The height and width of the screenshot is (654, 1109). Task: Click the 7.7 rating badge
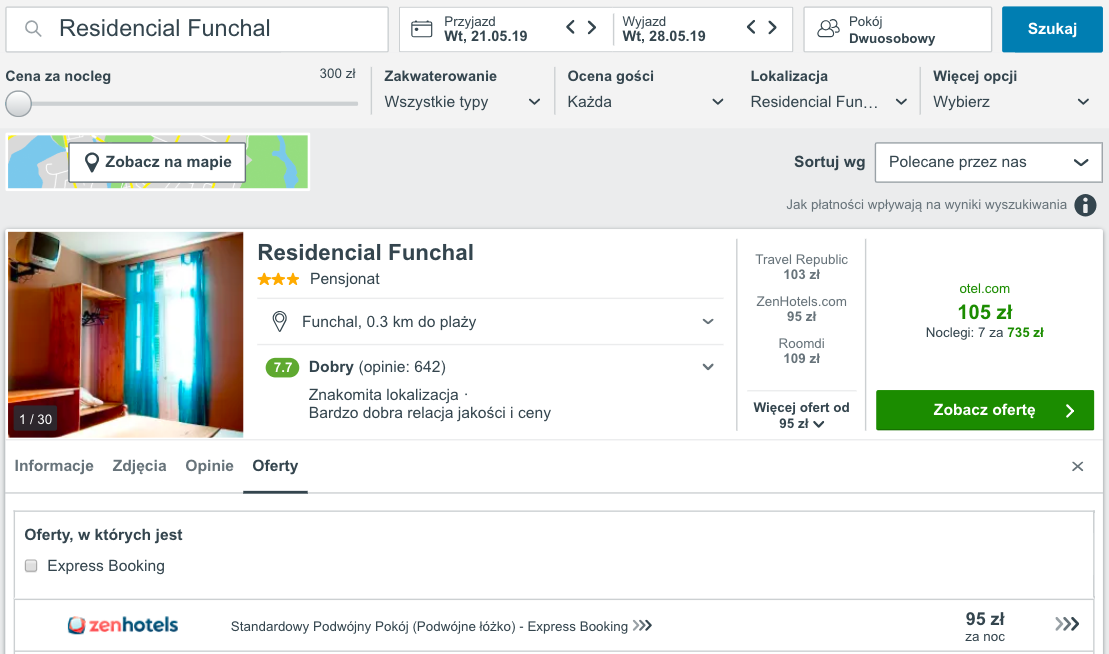click(x=282, y=368)
